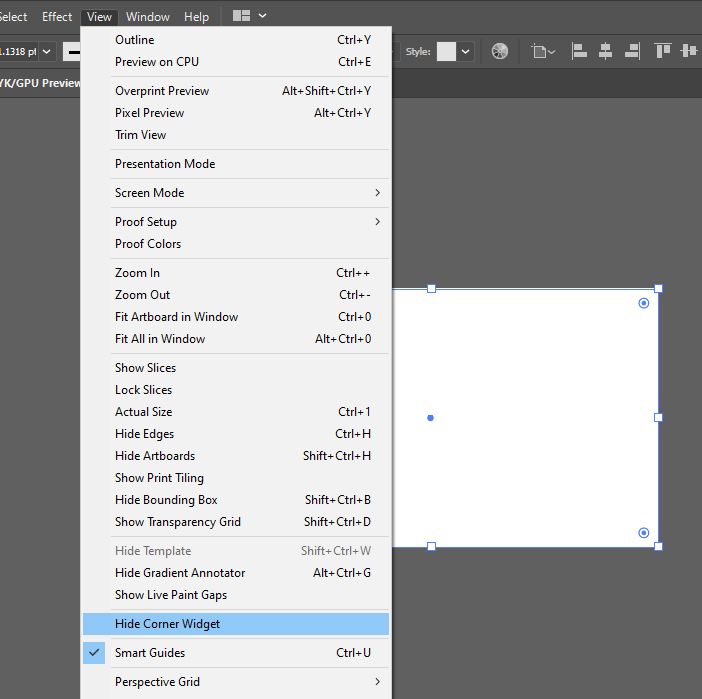This screenshot has height=699, width=702.
Task: Toggle Smart Guides checkmark item
Action: click(236, 652)
